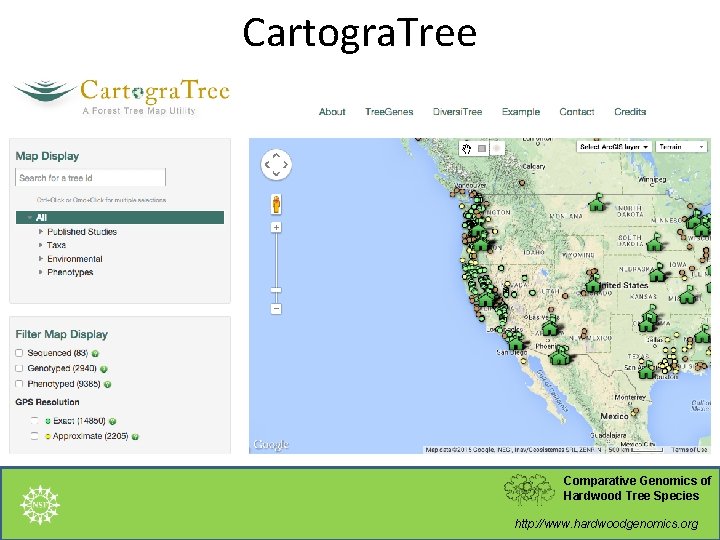This screenshot has width=720, height=540.
Task: Click the green house marker near San Diego
Action: click(516, 341)
